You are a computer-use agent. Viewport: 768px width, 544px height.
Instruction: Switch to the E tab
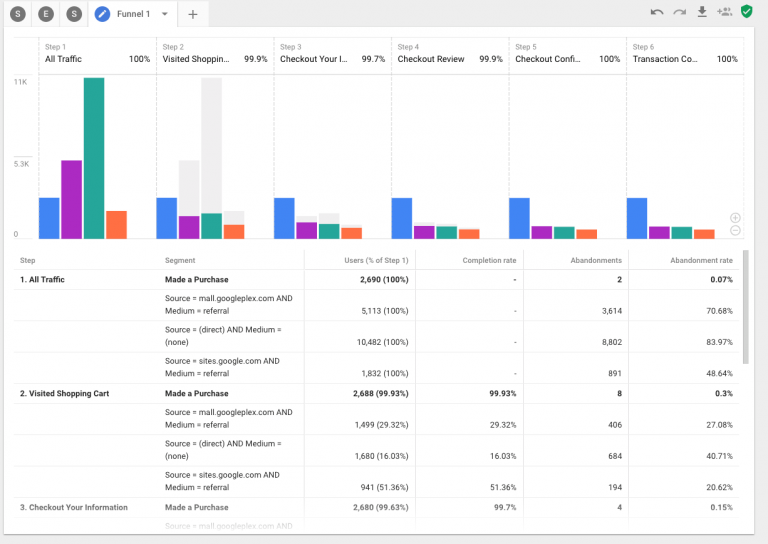[x=46, y=14]
